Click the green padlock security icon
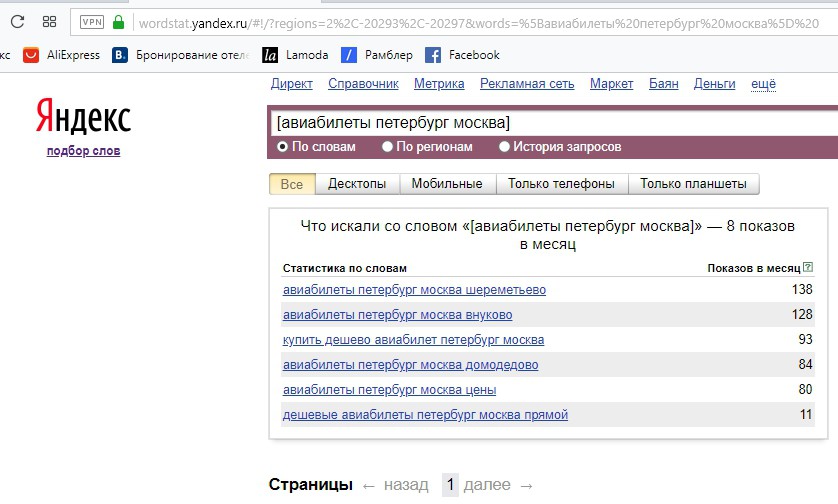 (x=118, y=22)
